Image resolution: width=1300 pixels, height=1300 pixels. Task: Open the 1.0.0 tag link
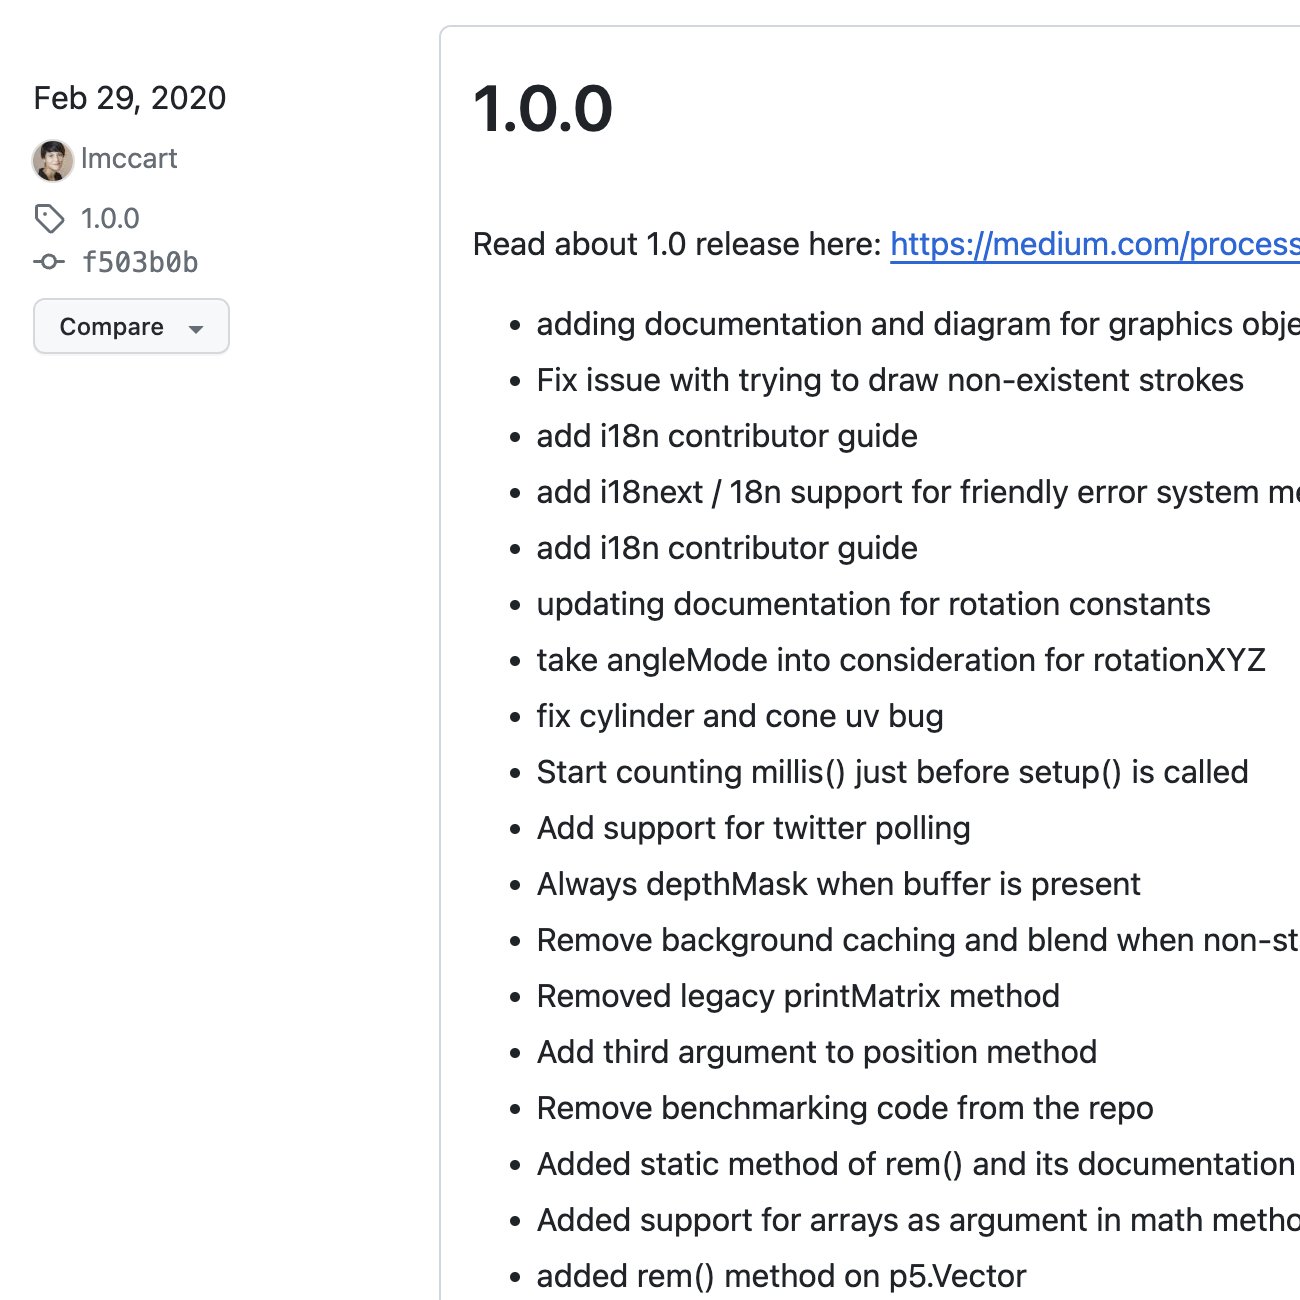pyautogui.click(x=110, y=218)
